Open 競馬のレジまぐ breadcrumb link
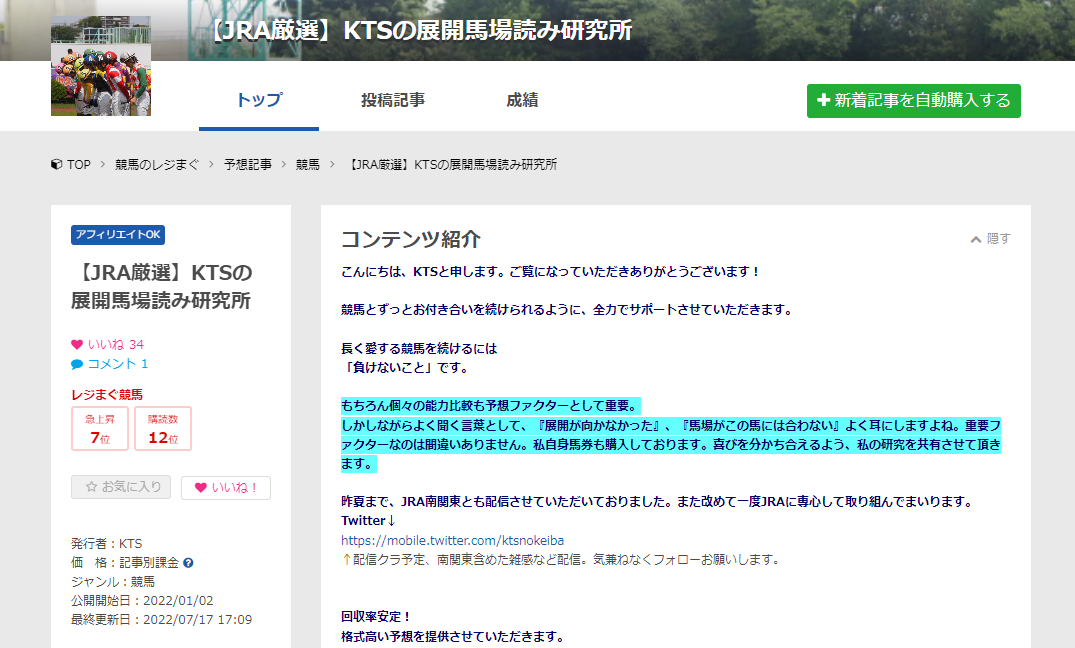This screenshot has width=1075, height=648. tap(157, 165)
